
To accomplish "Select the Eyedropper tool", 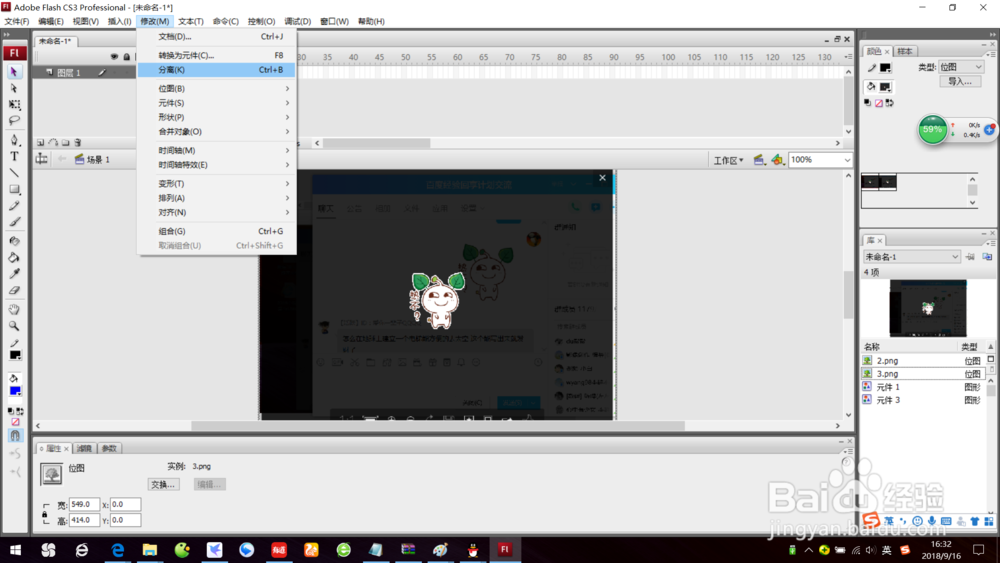I will (x=14, y=274).
